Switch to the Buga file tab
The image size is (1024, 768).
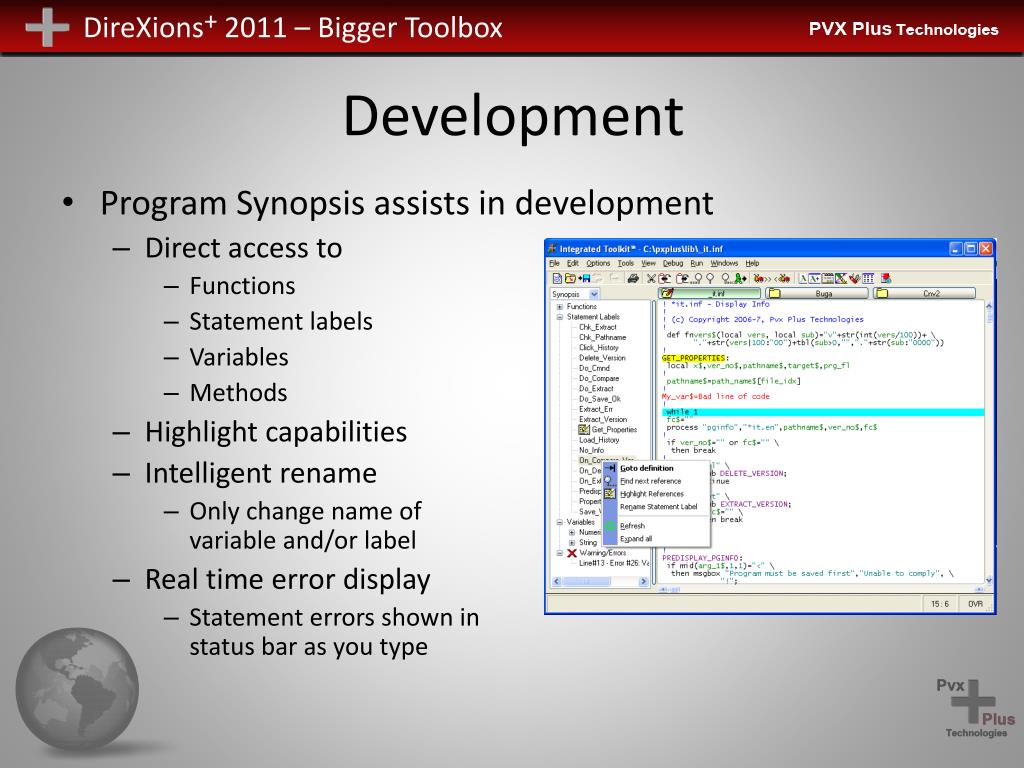817,293
